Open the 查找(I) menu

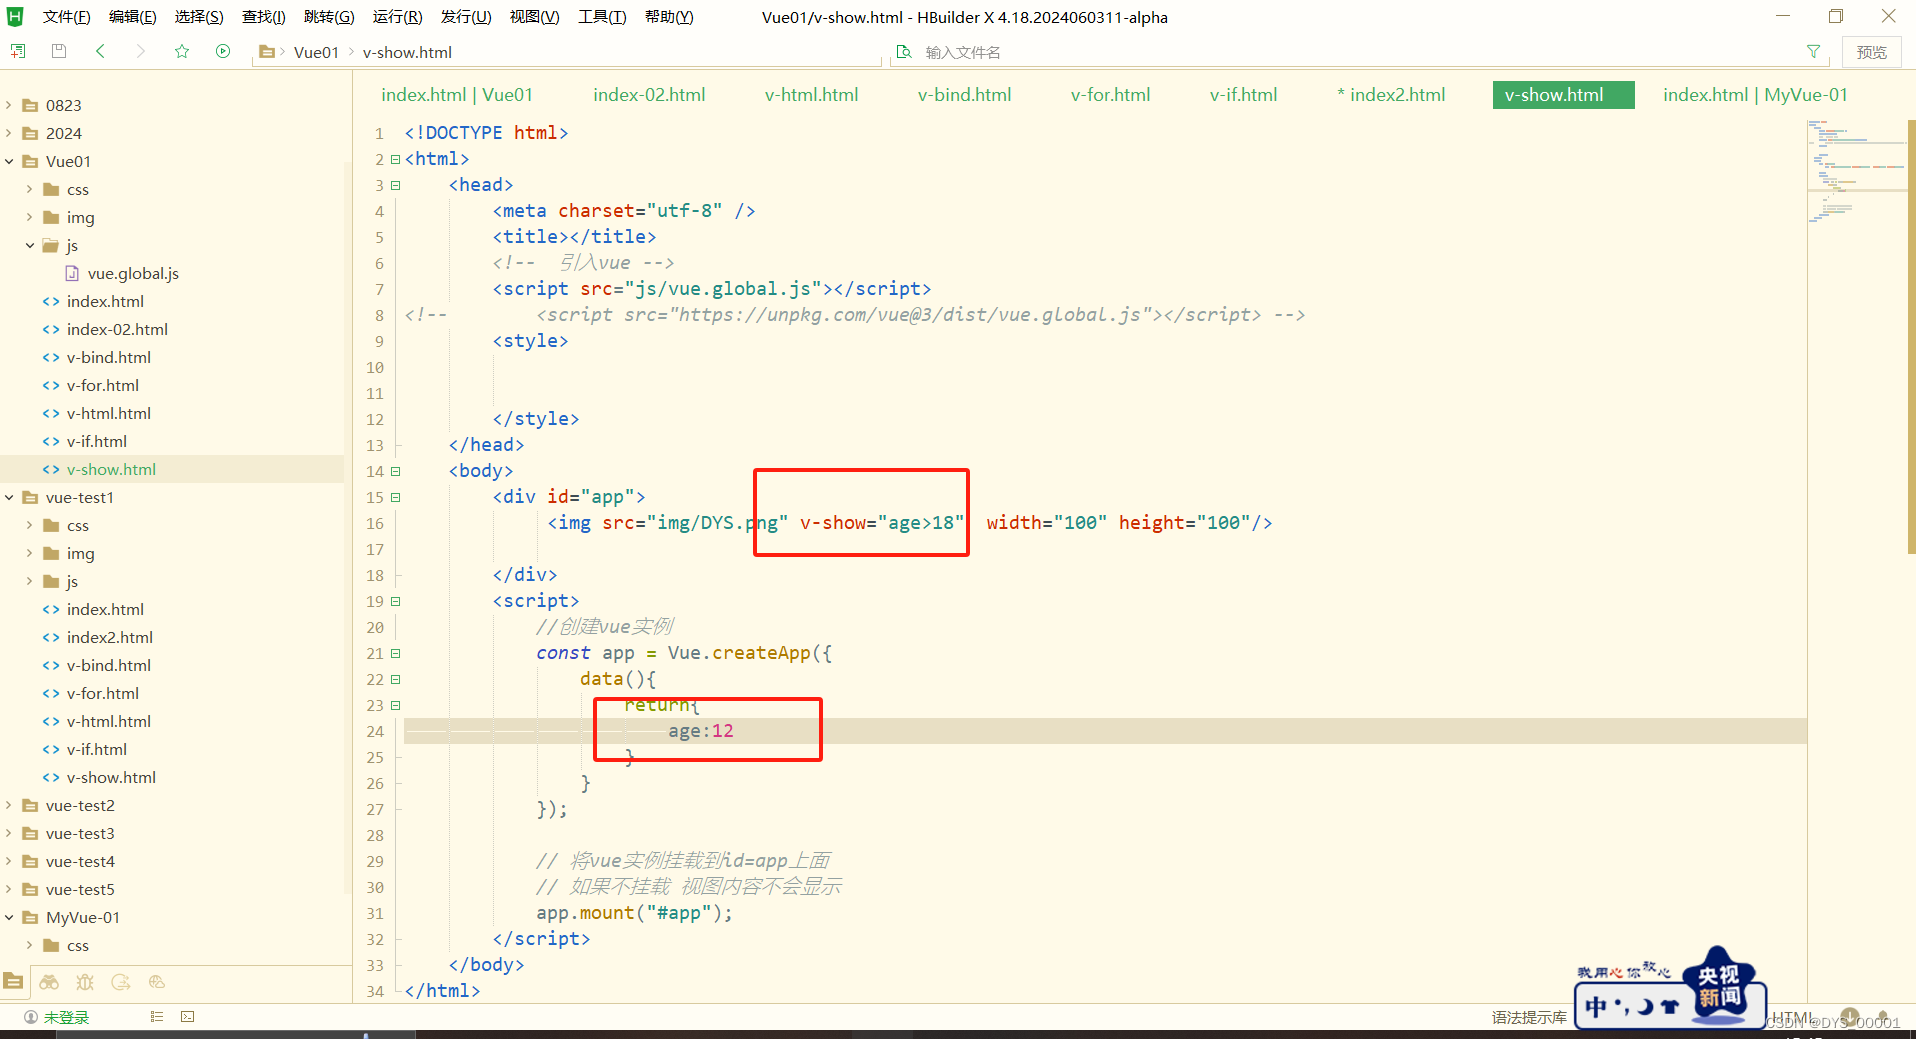click(x=264, y=17)
